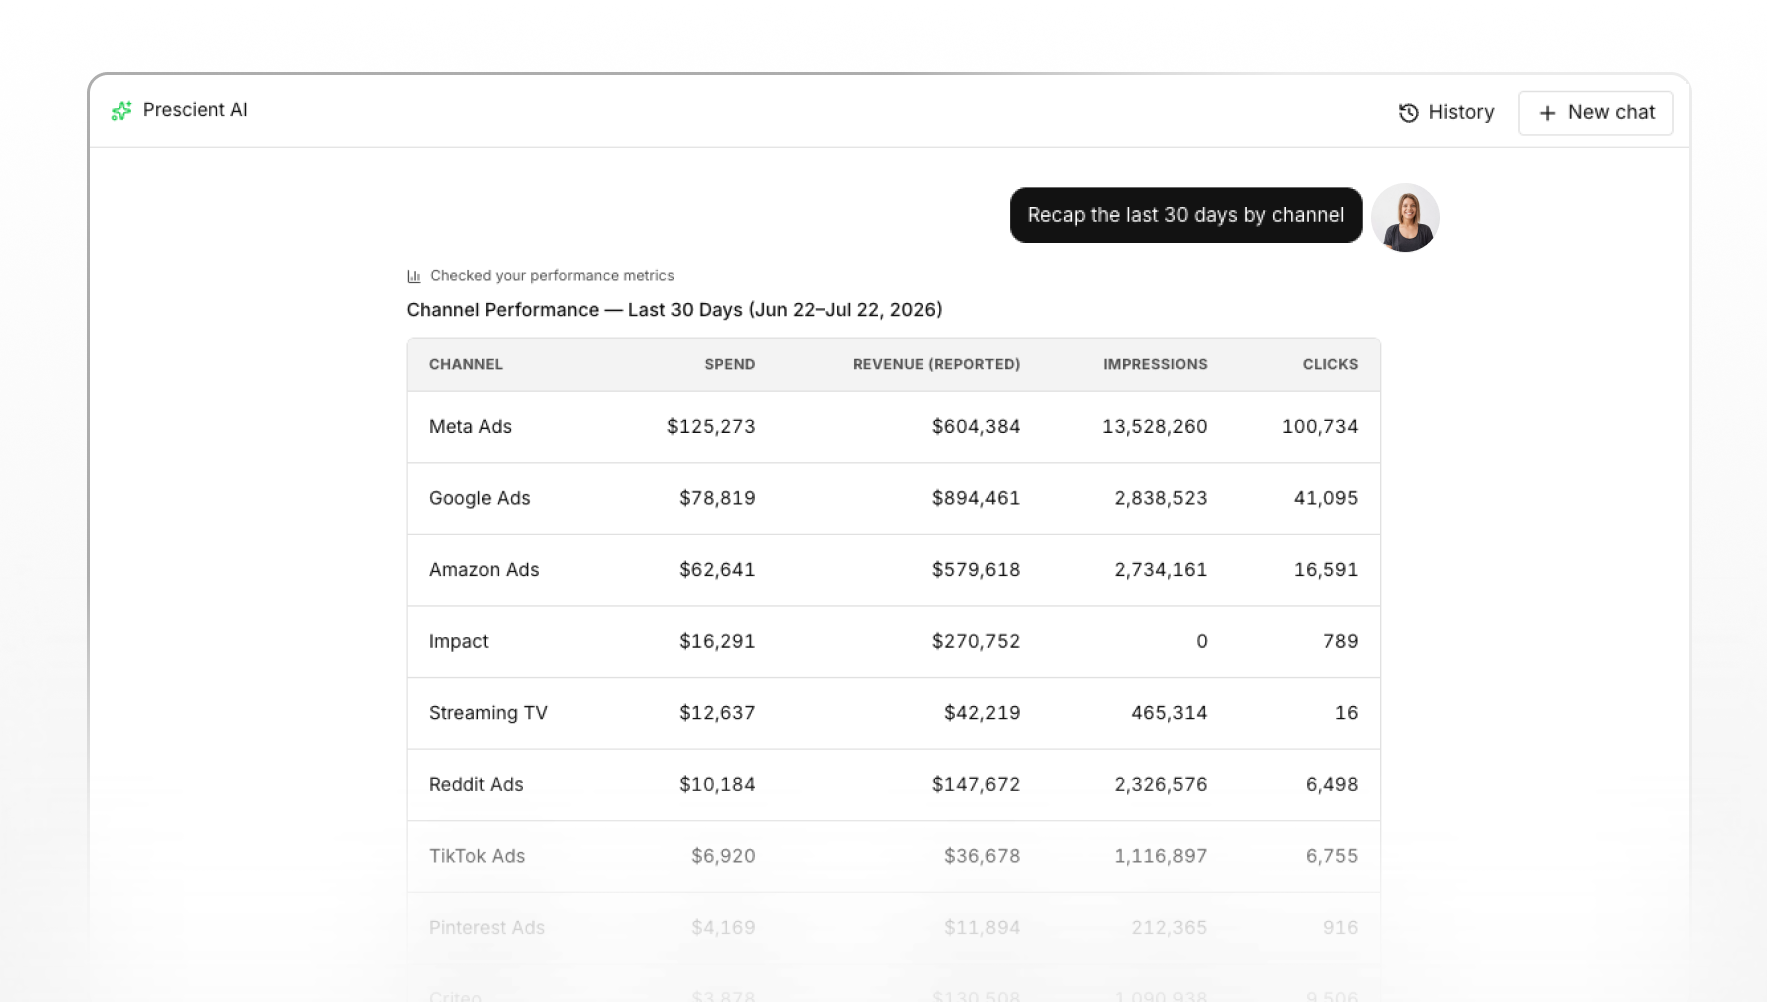Click Meta Ads revenue $604,384
The width and height of the screenshot is (1767, 1002).
pos(976,427)
